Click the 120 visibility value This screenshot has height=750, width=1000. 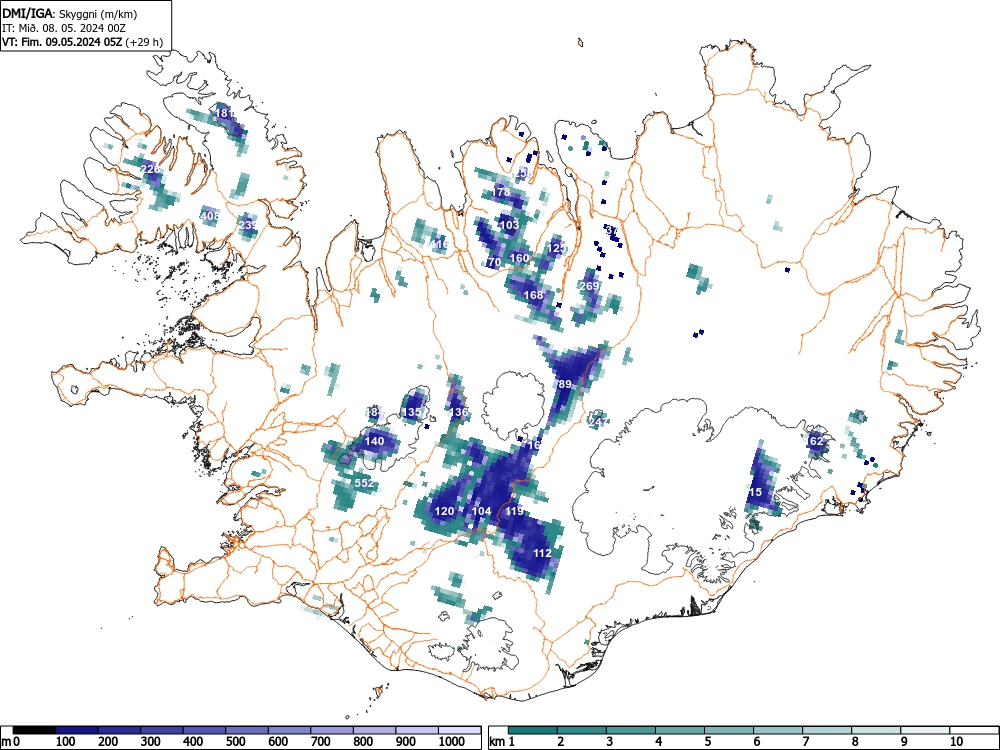[x=445, y=511]
